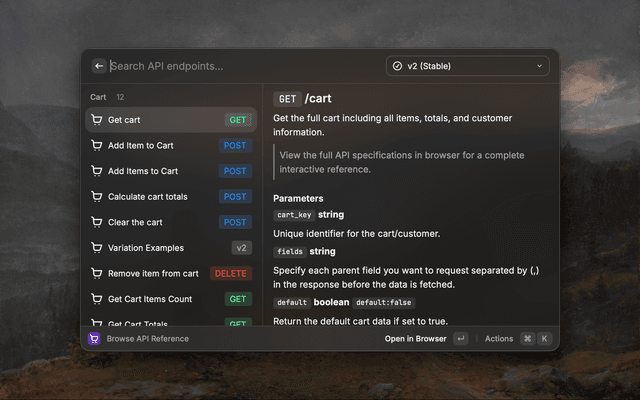This screenshot has width=640, height=400.
Task: Click the v2 badge on Variation Examples
Action: tap(242, 248)
